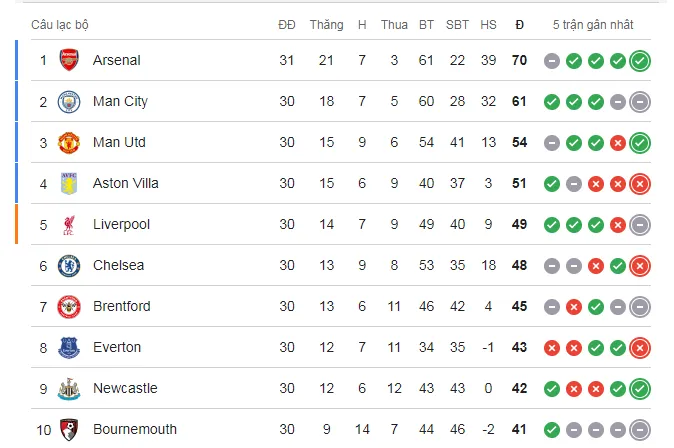The width and height of the screenshot is (674, 448).
Task: Click the Everton club crest icon
Action: [69, 347]
